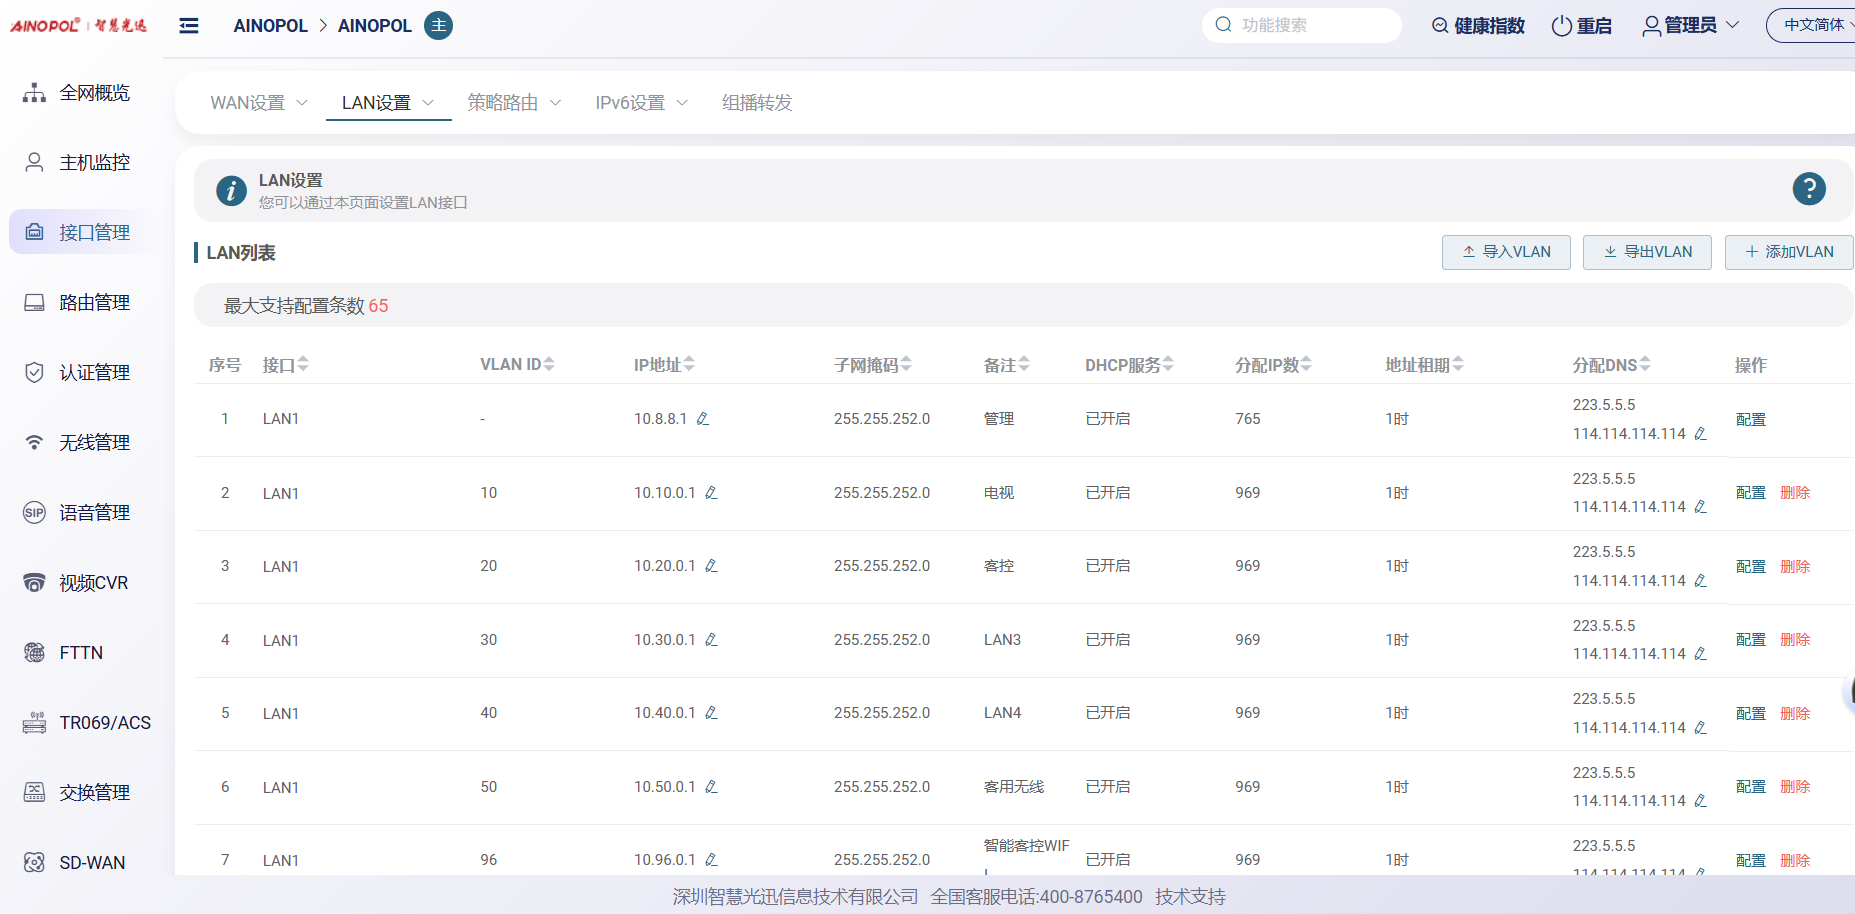Image resolution: width=1855 pixels, height=914 pixels.
Task: Edit DNS pencil icon for VLAN 10 row
Action: 1700,507
